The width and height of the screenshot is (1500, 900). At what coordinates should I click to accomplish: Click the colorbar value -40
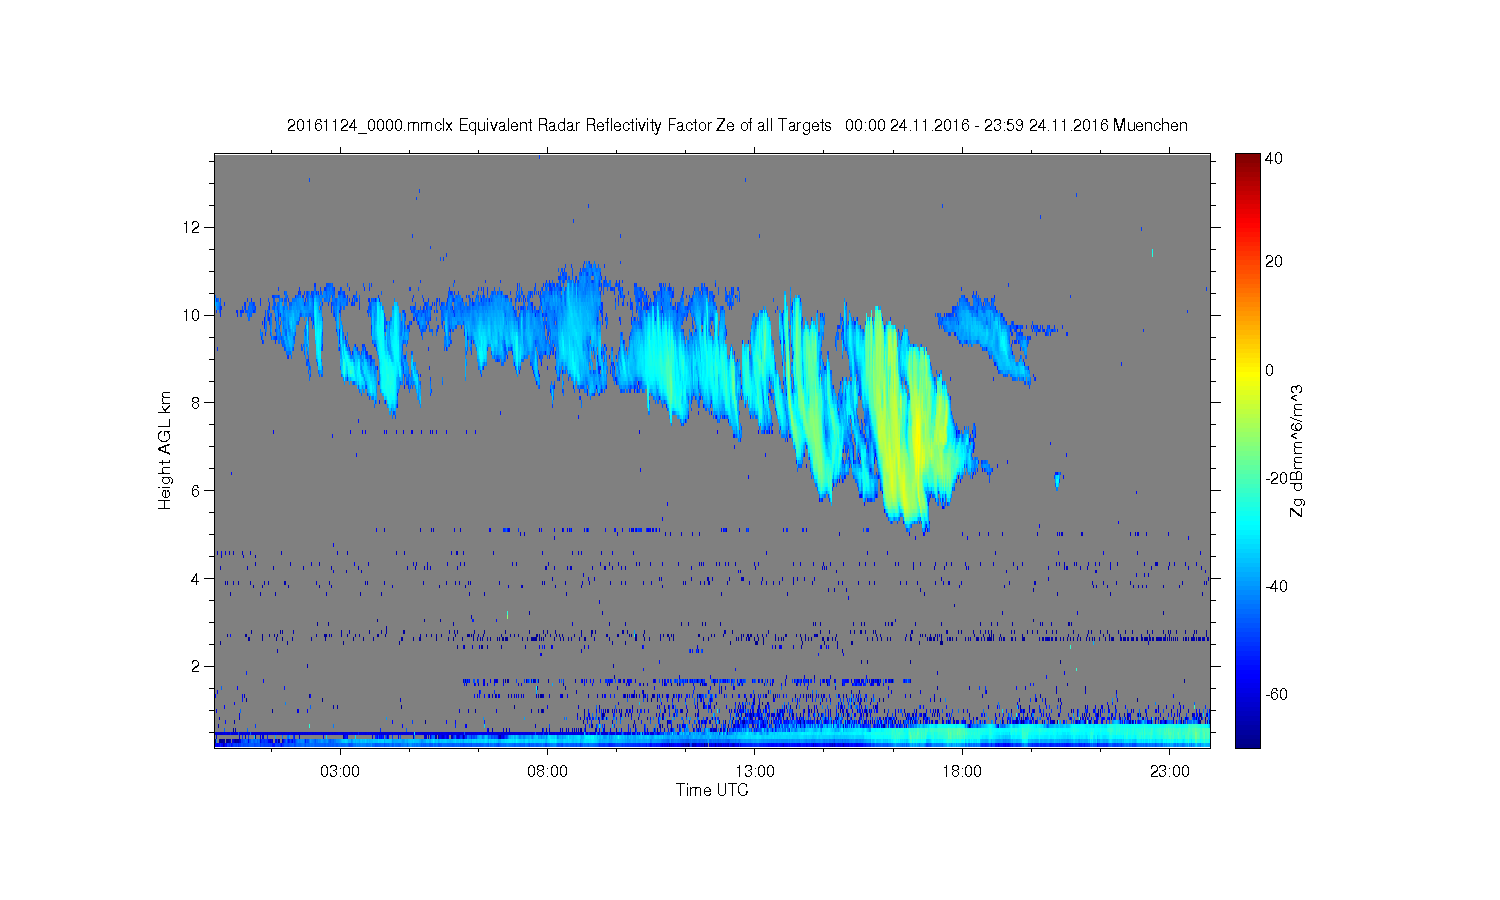[x=1276, y=586]
